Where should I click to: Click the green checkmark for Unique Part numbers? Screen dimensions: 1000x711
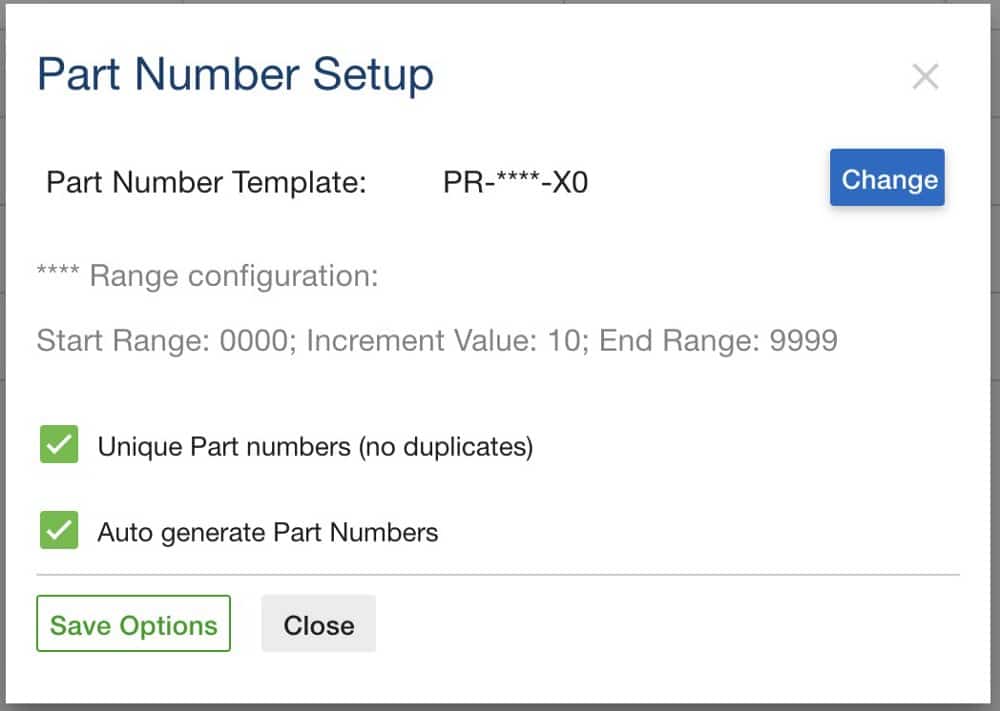point(58,443)
